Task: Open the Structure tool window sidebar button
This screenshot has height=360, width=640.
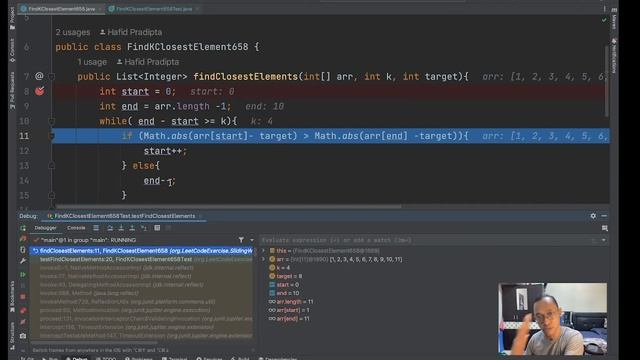Action: 12,336
